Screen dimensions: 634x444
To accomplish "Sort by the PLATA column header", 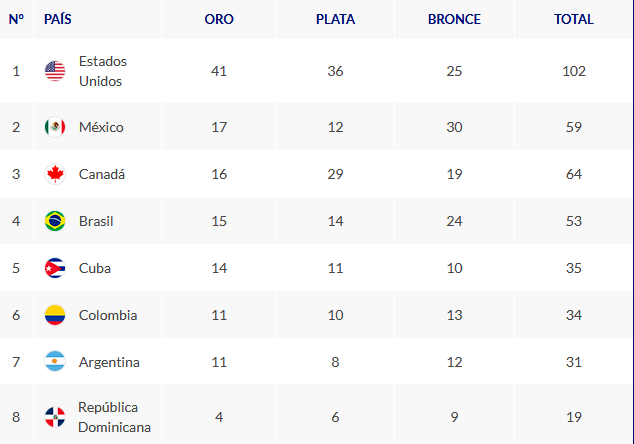I will tap(335, 19).
